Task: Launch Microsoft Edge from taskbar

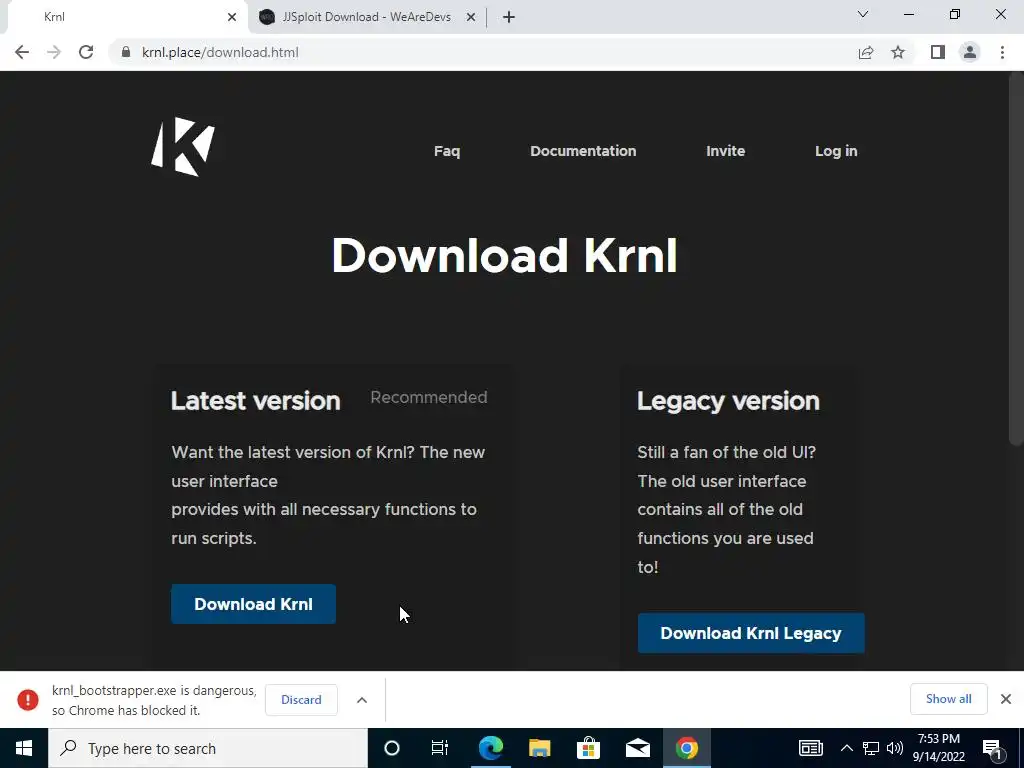Action: click(x=491, y=748)
